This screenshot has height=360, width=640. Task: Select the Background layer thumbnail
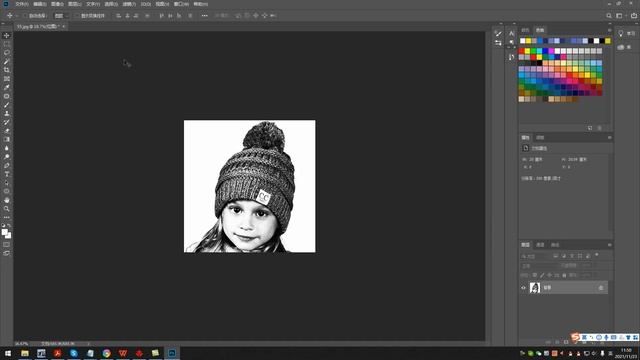click(534, 288)
